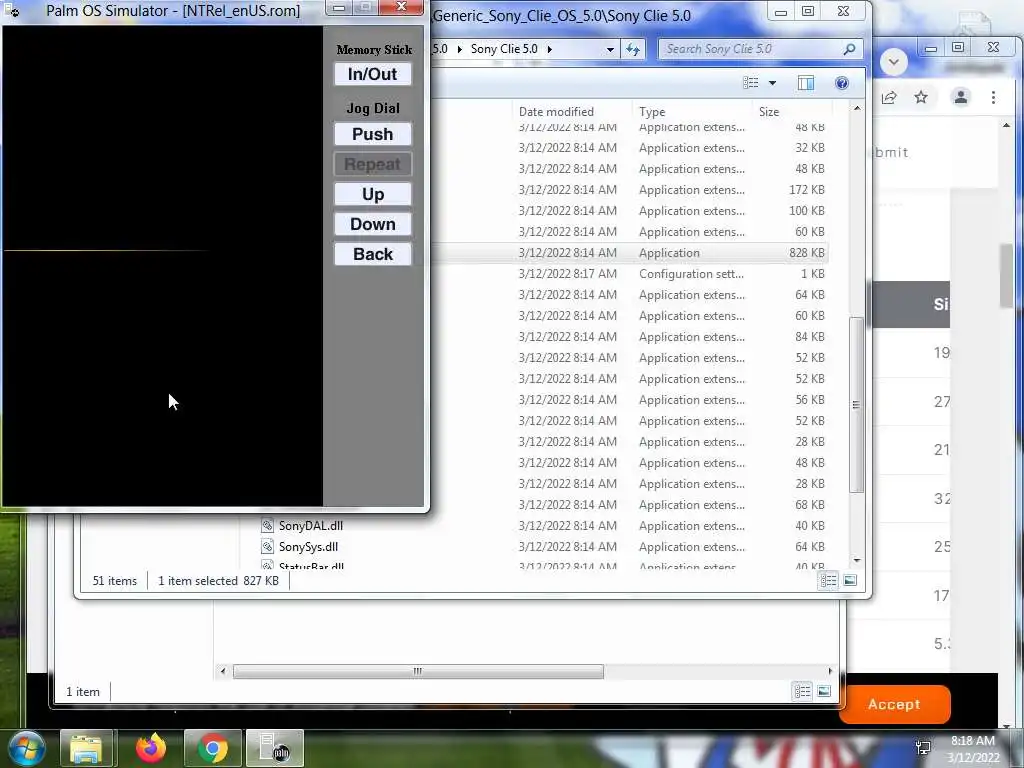Open the Chrome profile avatar icon
The width and height of the screenshot is (1024, 768).
[x=961, y=98]
